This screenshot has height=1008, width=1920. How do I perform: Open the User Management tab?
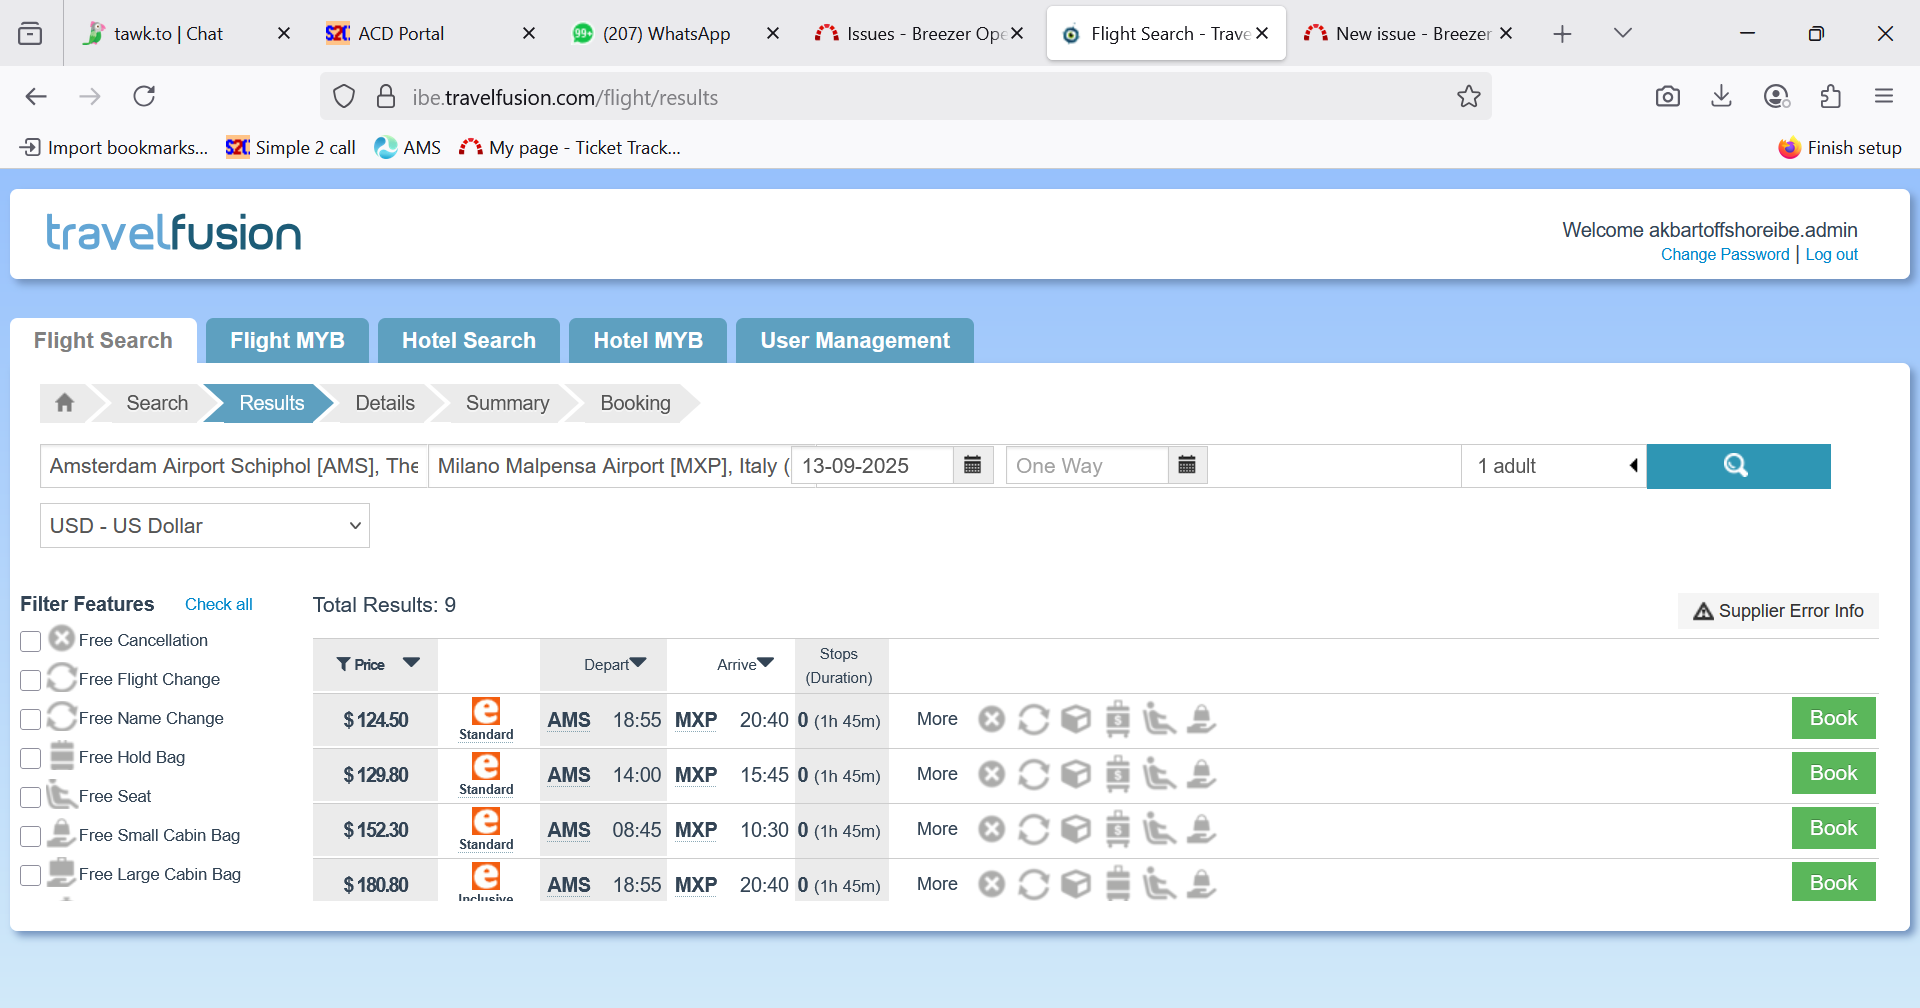[x=854, y=341]
